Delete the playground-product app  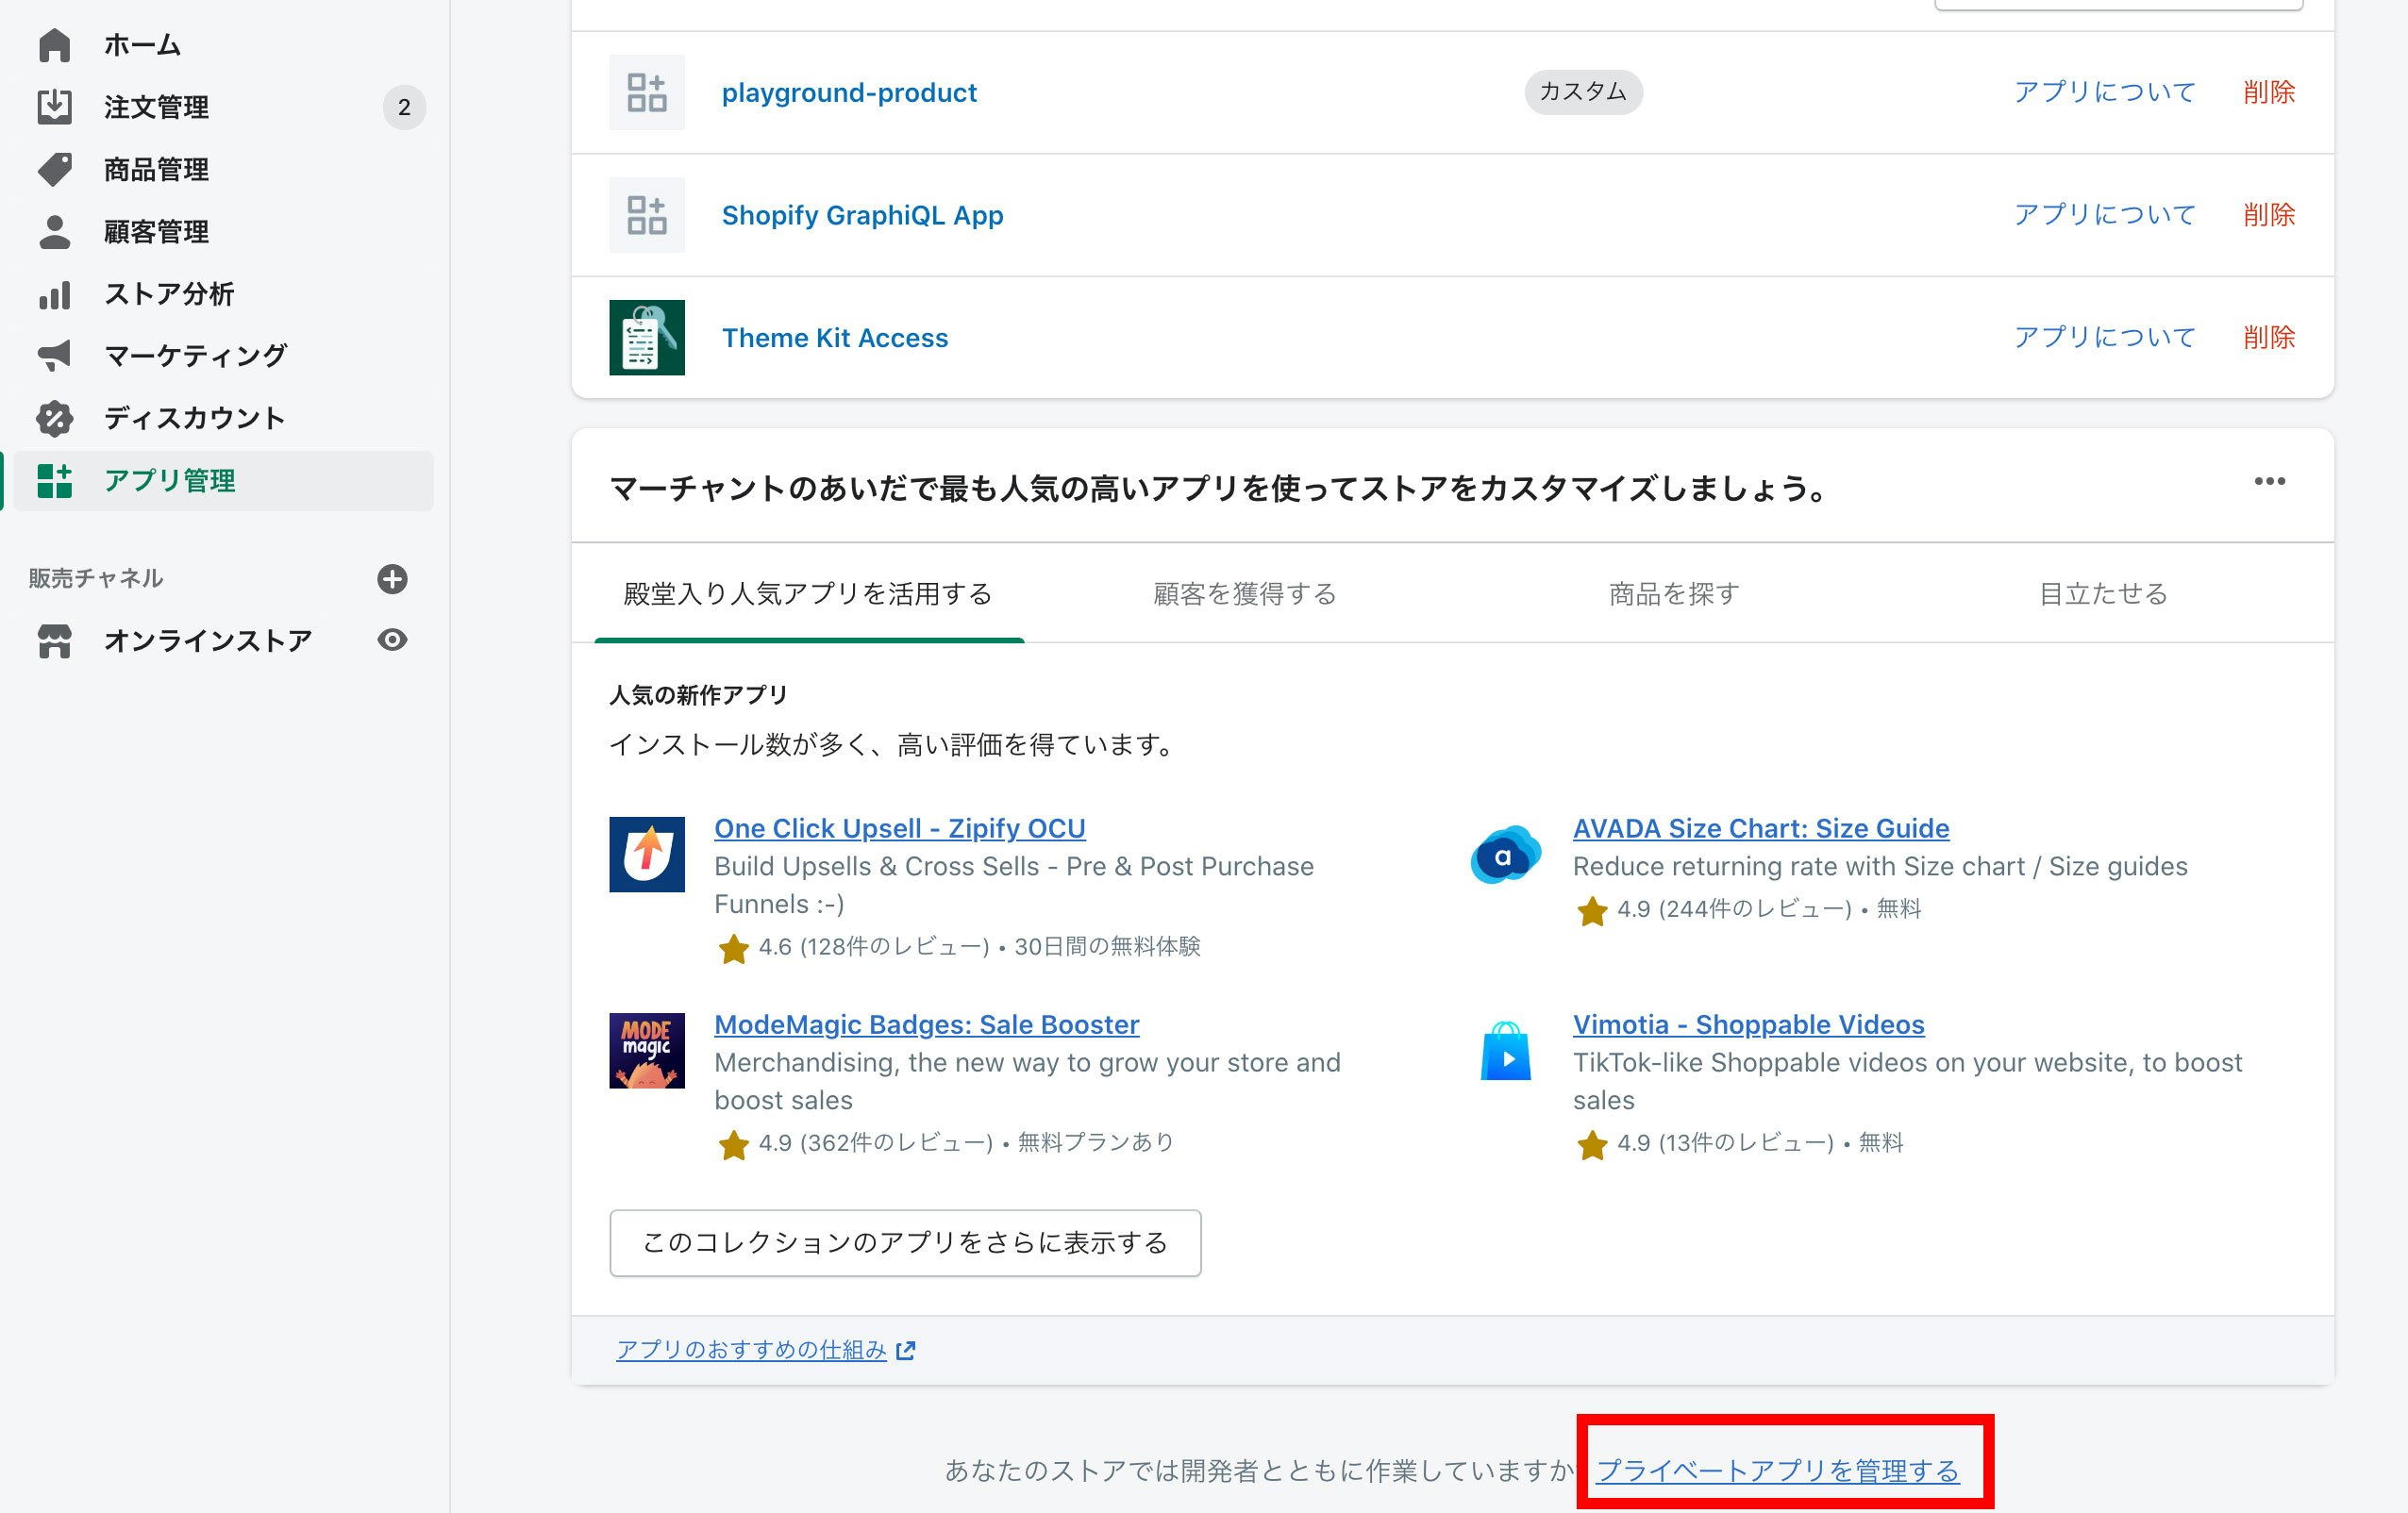coord(2268,92)
